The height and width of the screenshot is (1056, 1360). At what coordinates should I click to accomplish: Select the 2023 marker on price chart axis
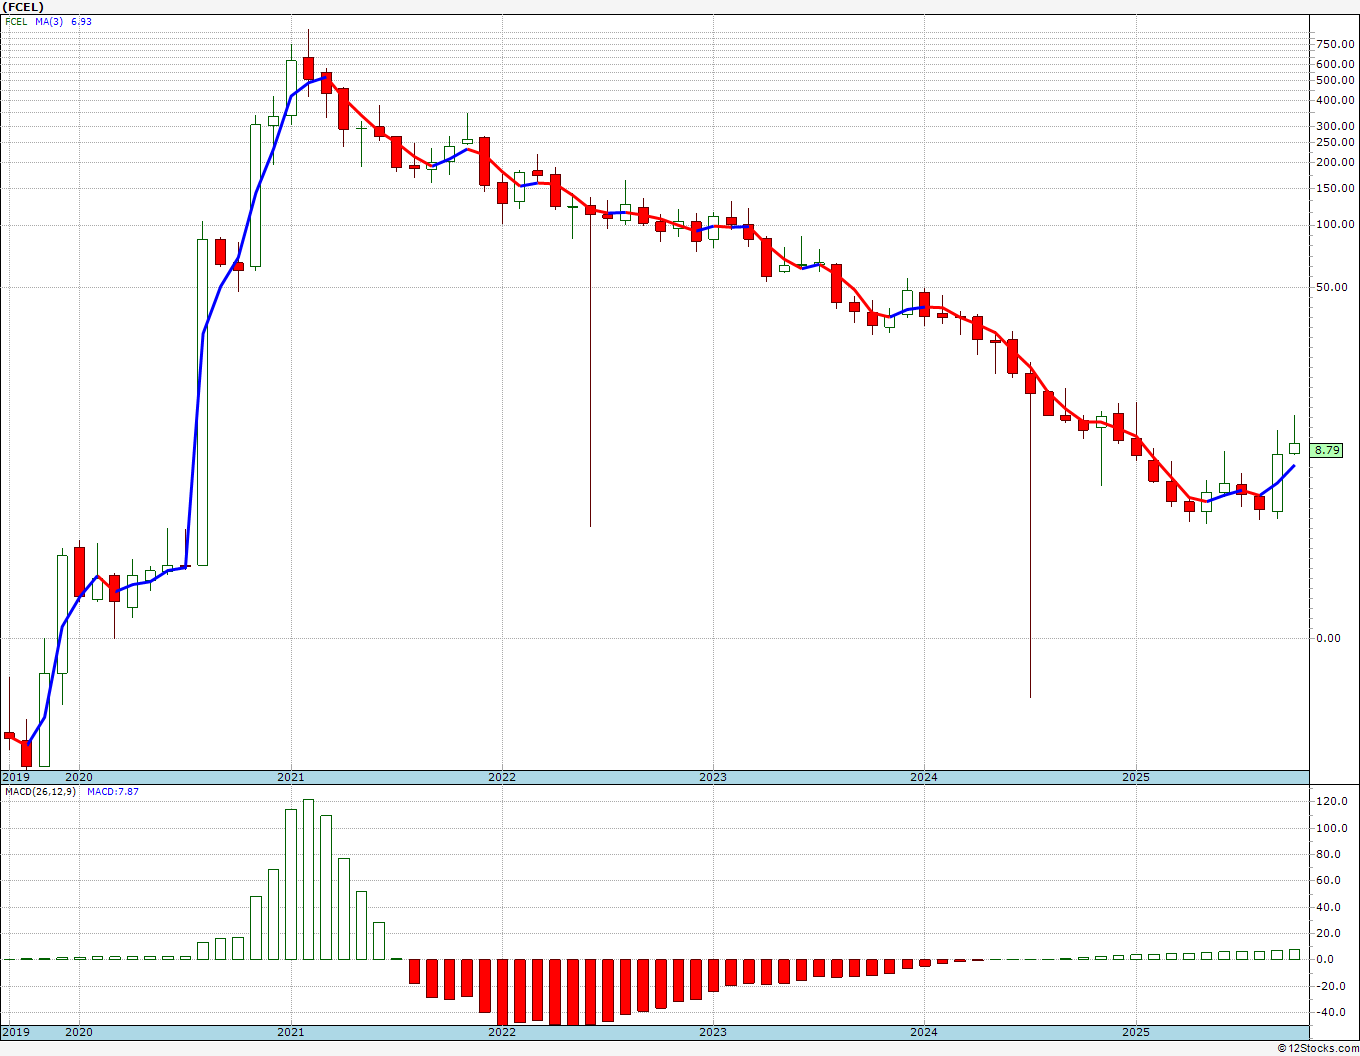click(x=712, y=777)
